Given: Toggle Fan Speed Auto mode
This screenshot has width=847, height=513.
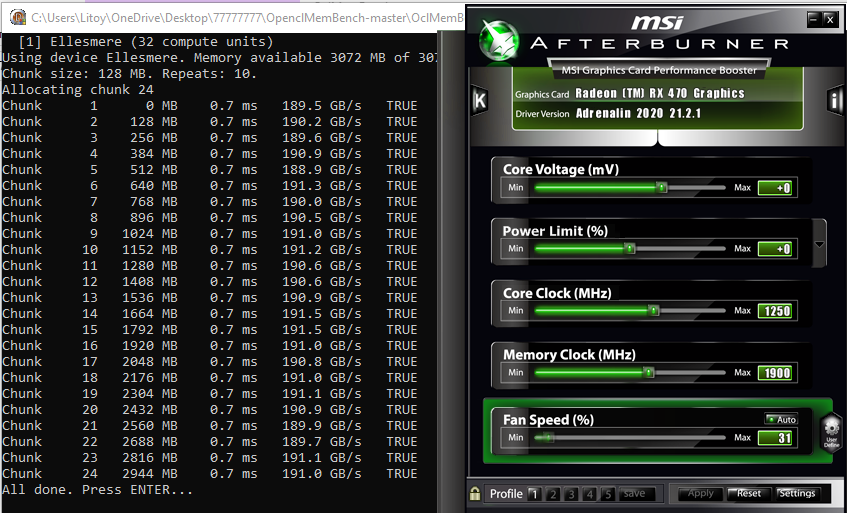Looking at the screenshot, I should (781, 420).
